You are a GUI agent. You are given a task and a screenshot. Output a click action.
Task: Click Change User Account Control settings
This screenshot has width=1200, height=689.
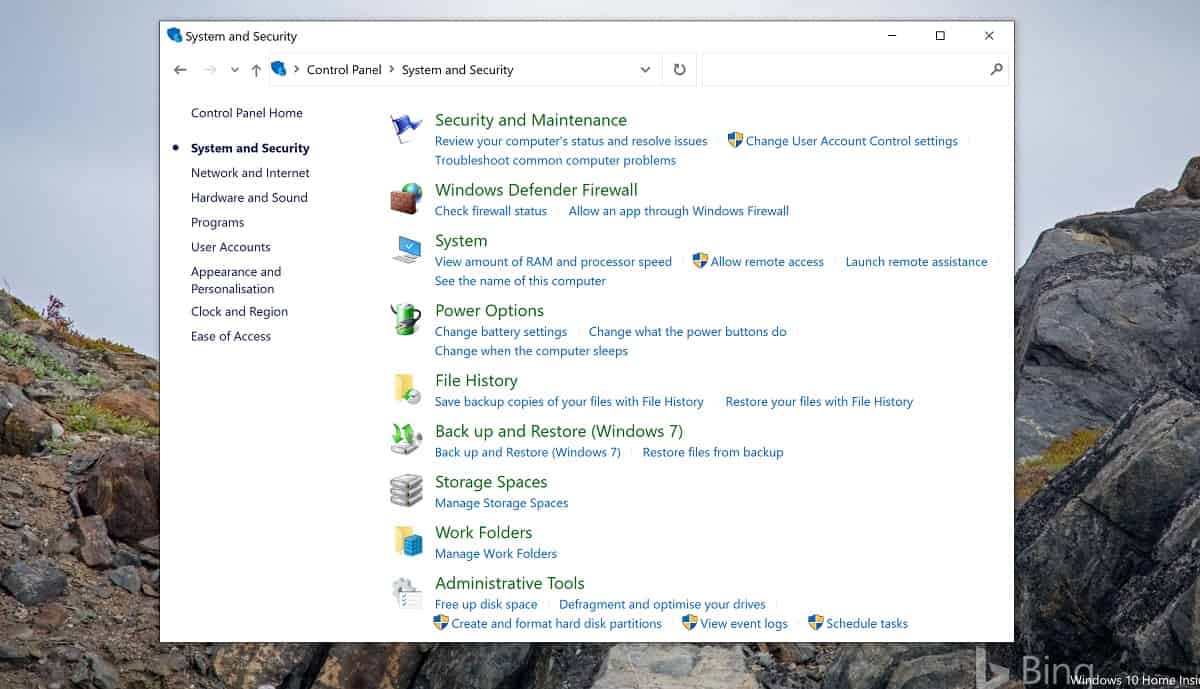pyautogui.click(x=852, y=141)
